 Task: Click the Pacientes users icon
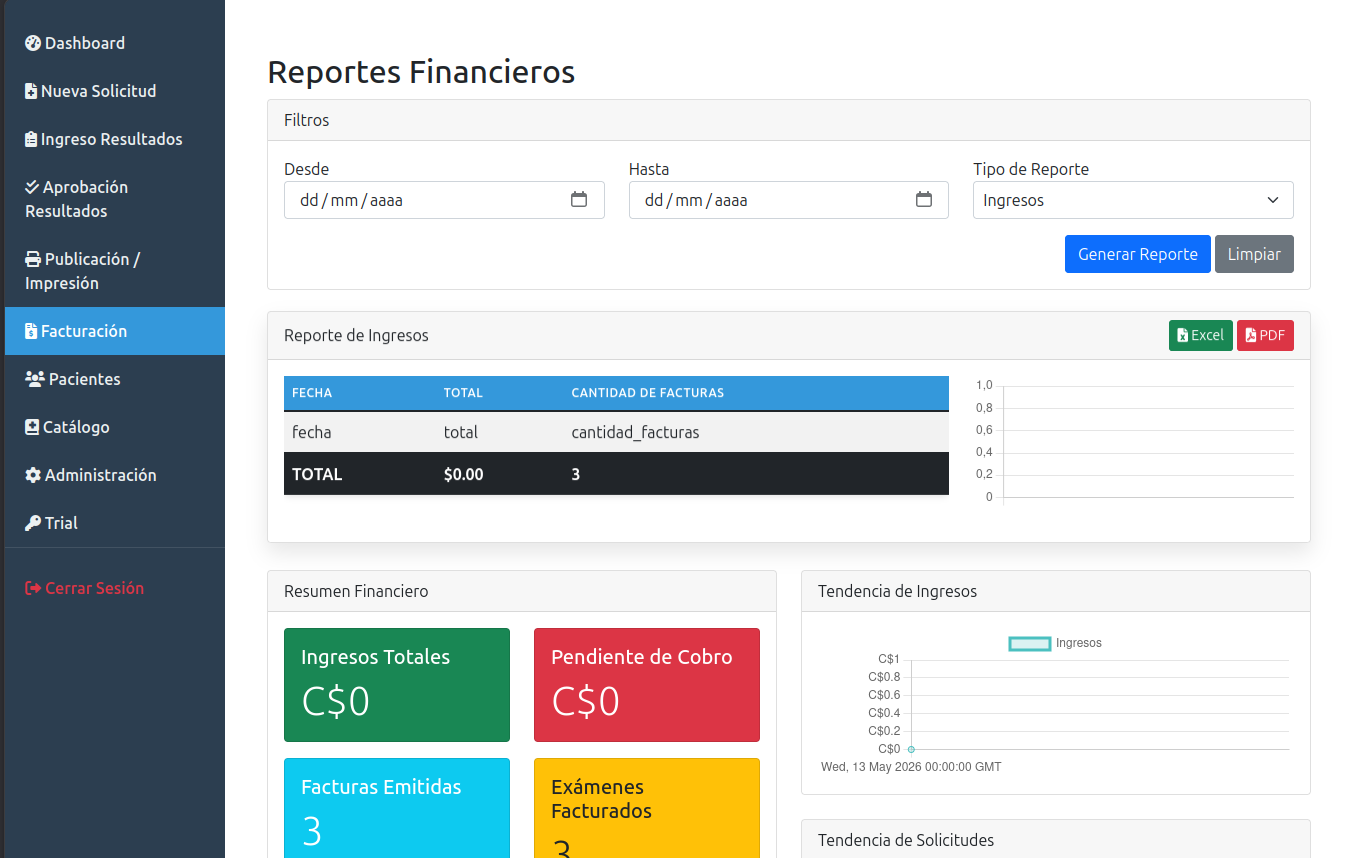click(x=35, y=379)
